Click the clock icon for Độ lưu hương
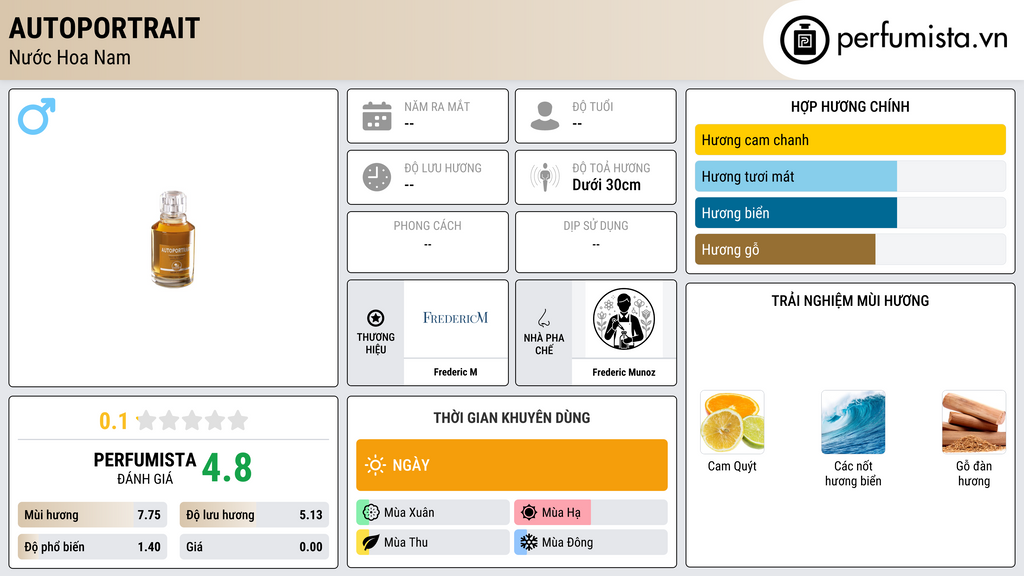Image resolution: width=1024 pixels, height=576 pixels. coord(377,177)
